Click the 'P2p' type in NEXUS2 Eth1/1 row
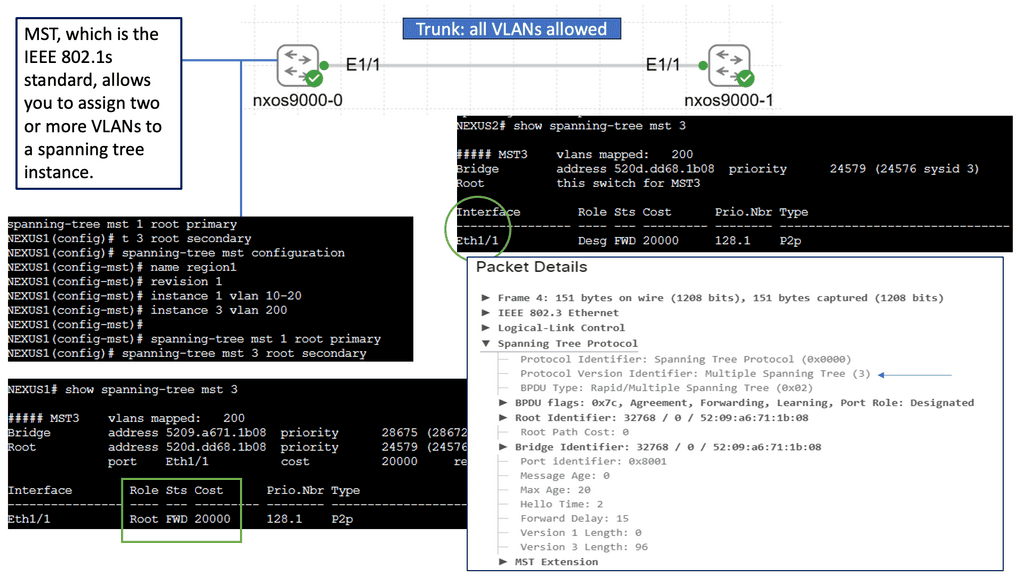Screen dimensions: 1024x576 [791, 241]
